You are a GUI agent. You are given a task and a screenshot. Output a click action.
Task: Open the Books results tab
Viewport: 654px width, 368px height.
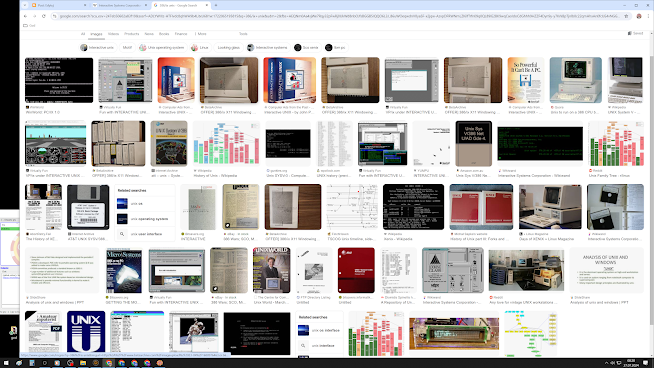(x=164, y=34)
